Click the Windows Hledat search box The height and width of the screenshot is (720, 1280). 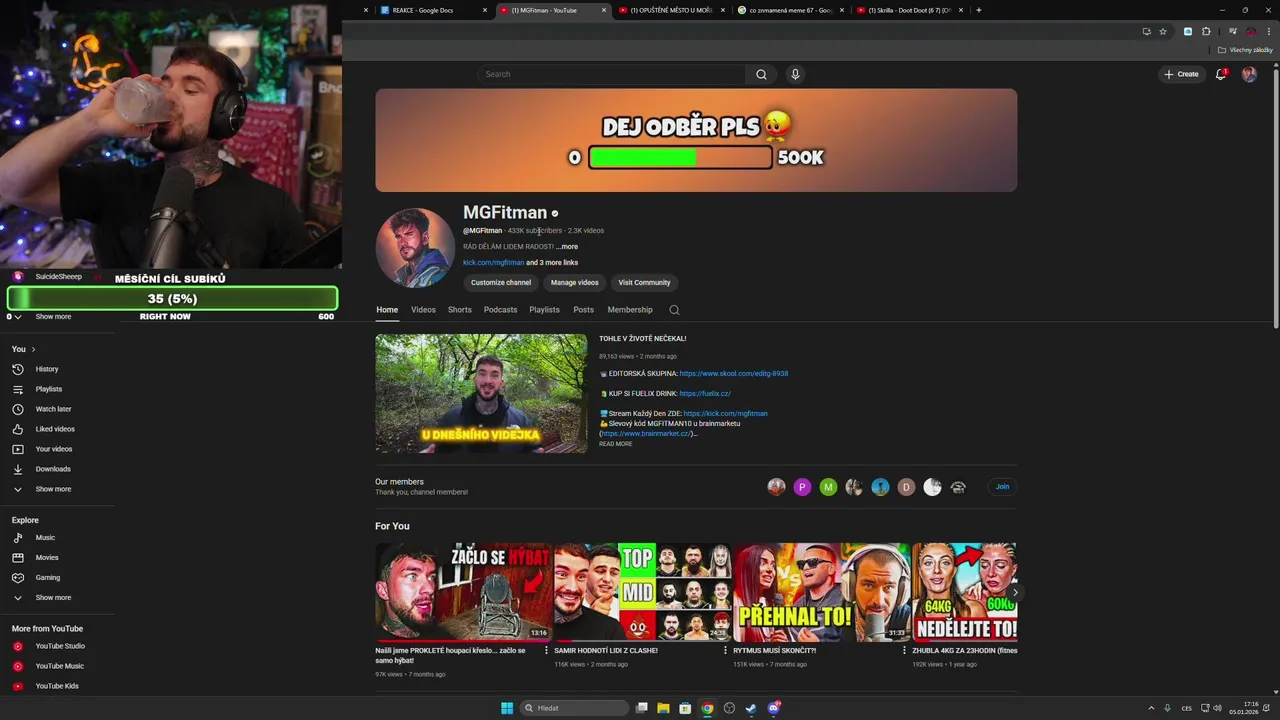pyautogui.click(x=576, y=708)
